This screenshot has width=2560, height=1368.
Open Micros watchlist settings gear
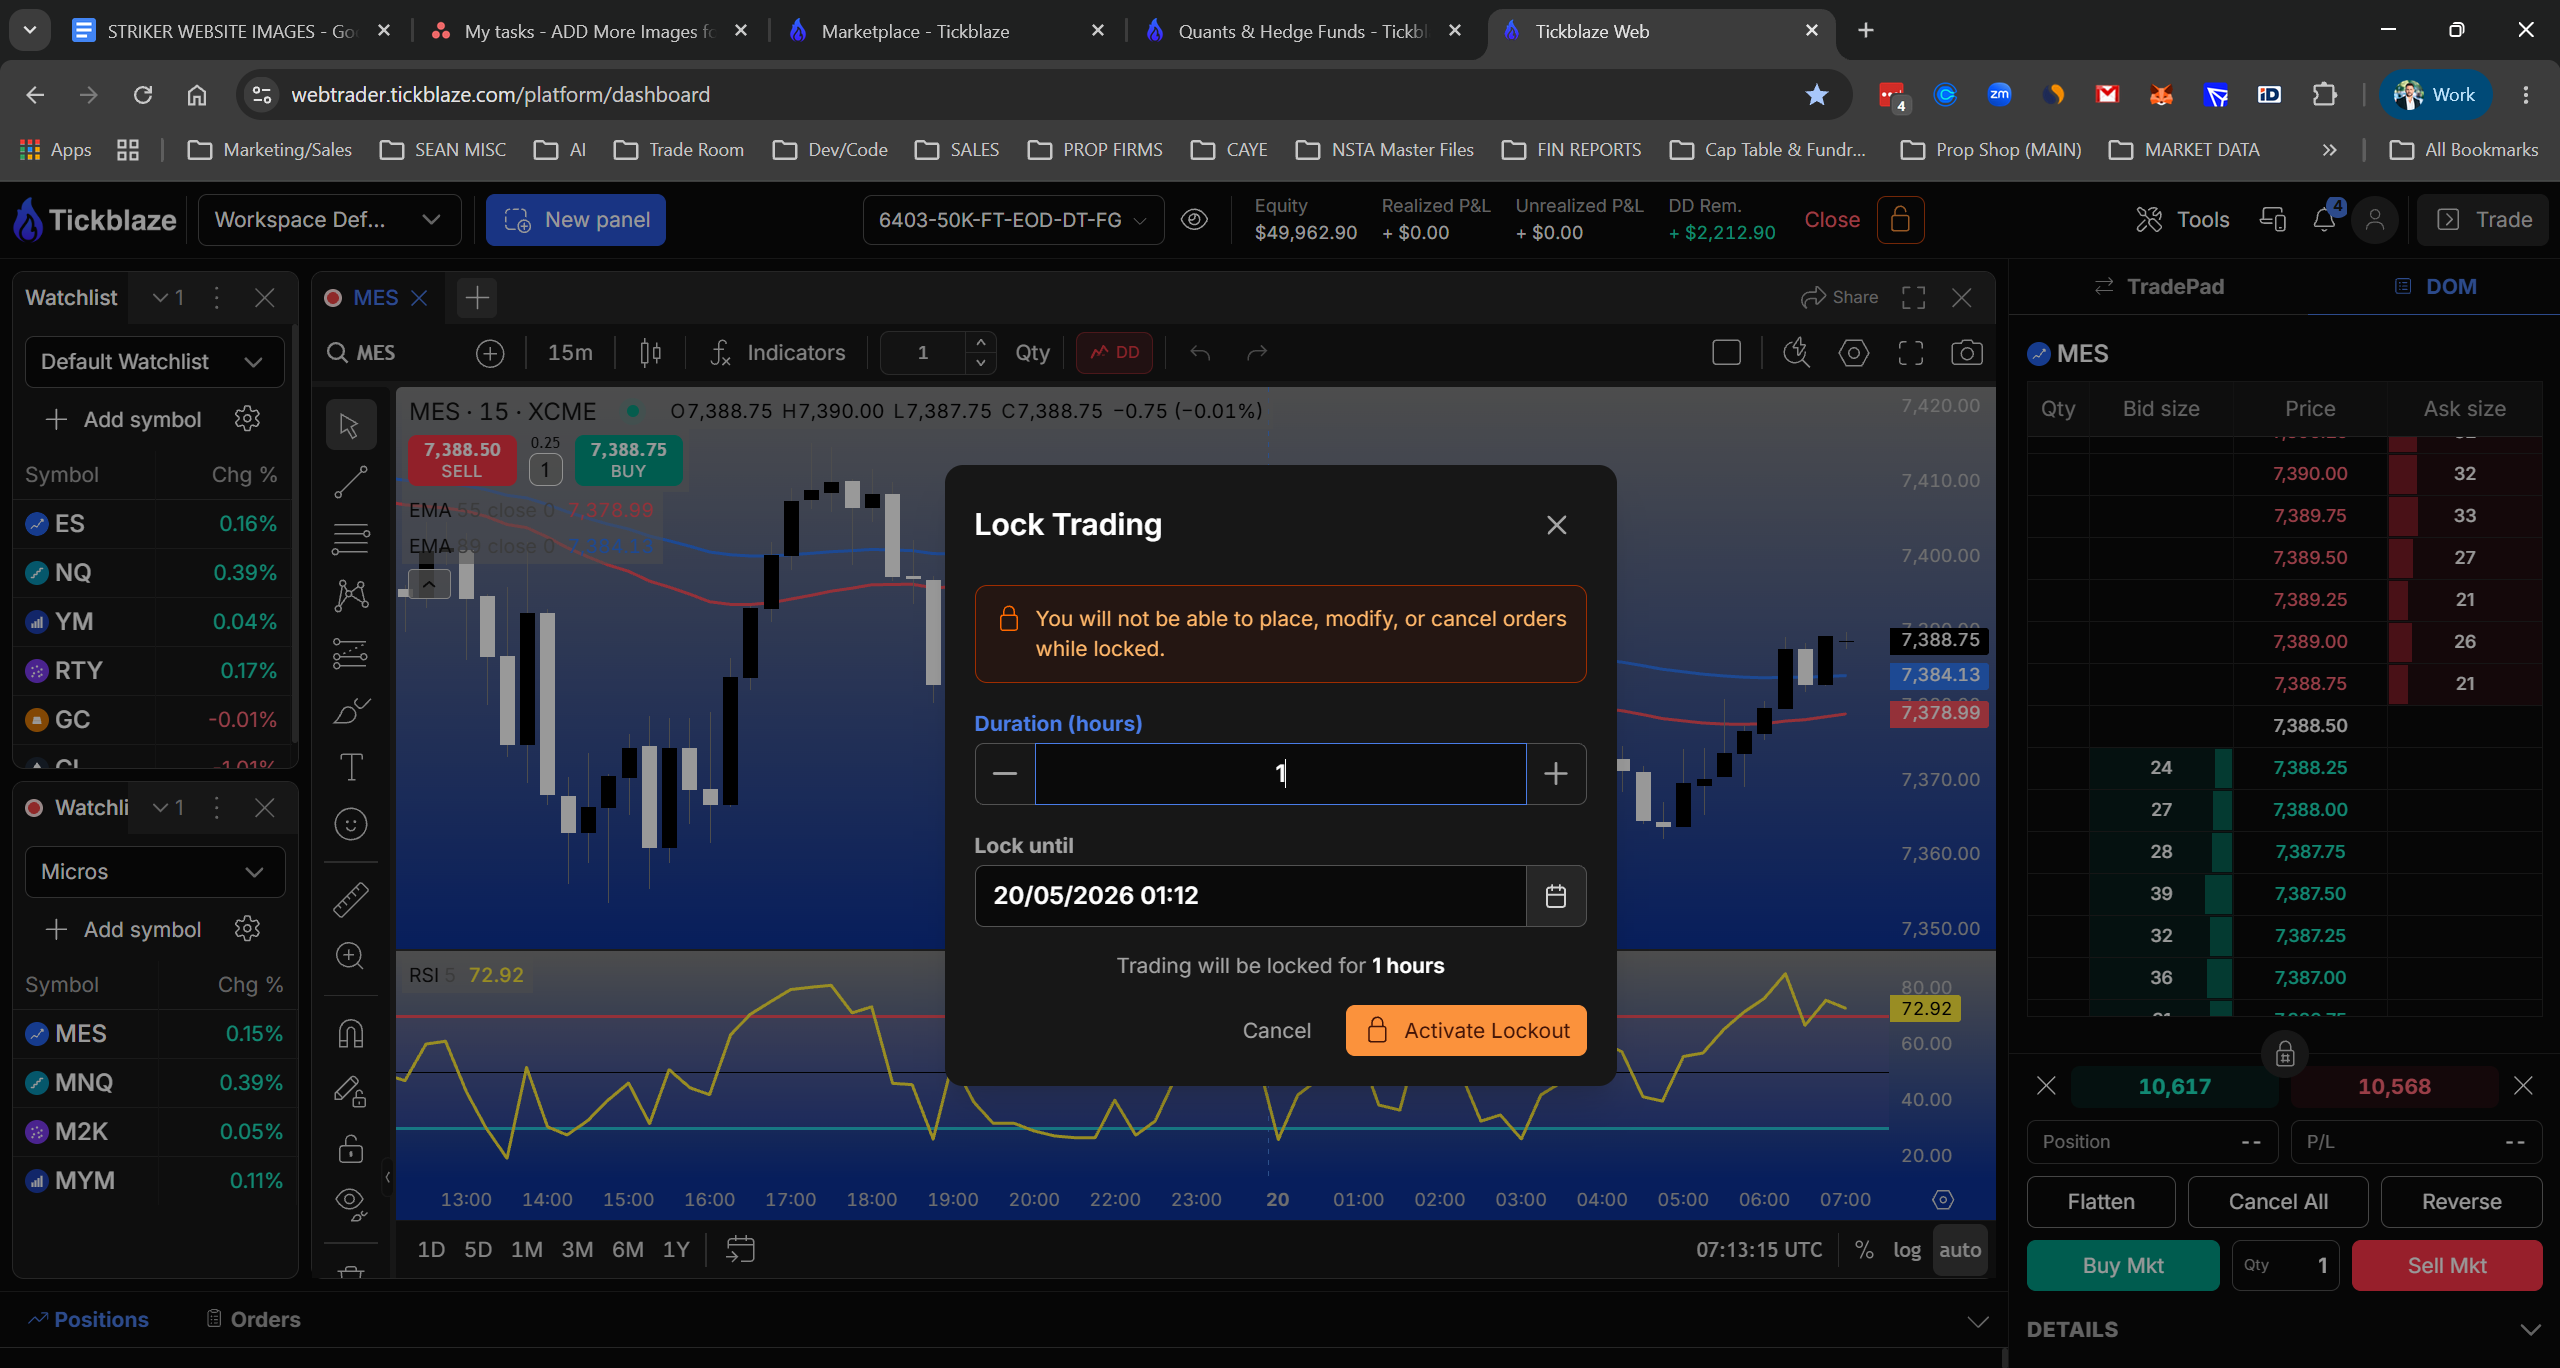[x=247, y=929]
